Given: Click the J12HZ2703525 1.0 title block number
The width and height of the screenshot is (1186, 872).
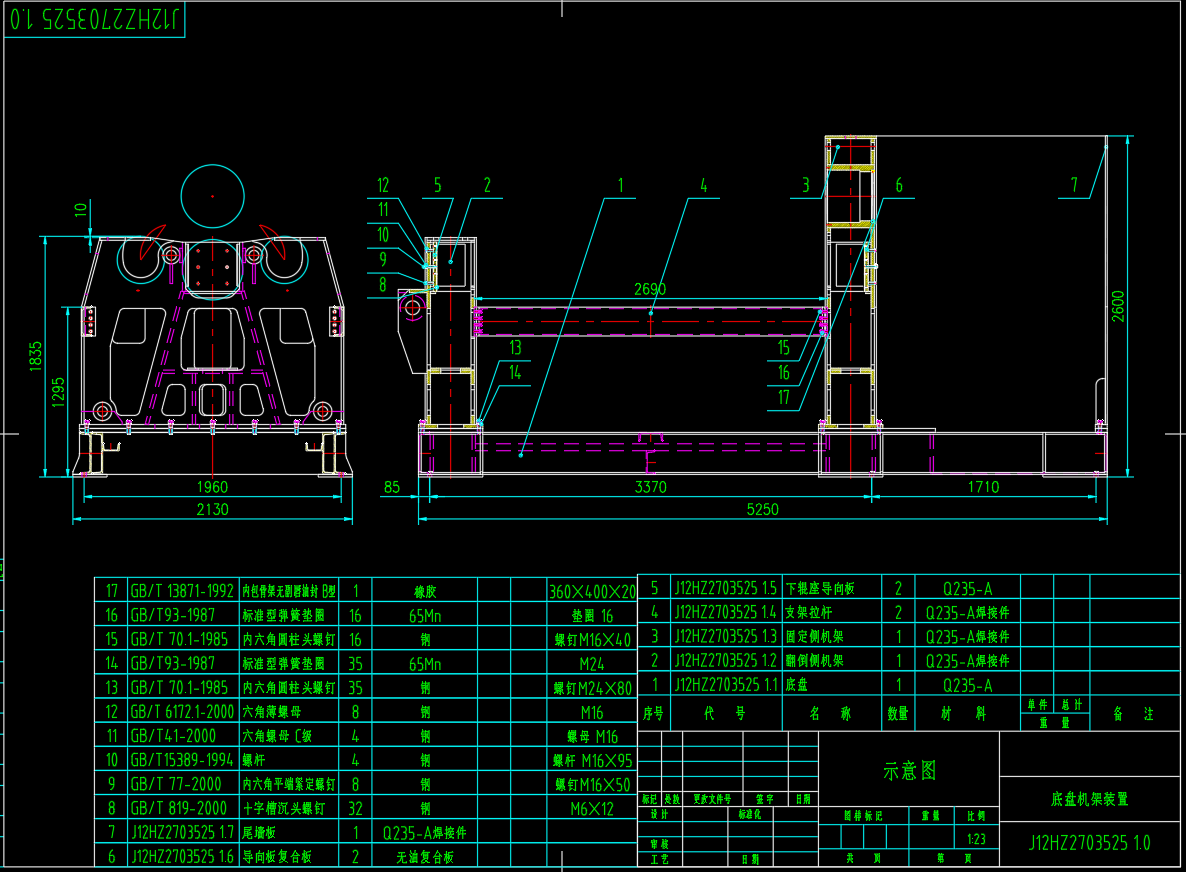Looking at the screenshot, I should point(1089,843).
